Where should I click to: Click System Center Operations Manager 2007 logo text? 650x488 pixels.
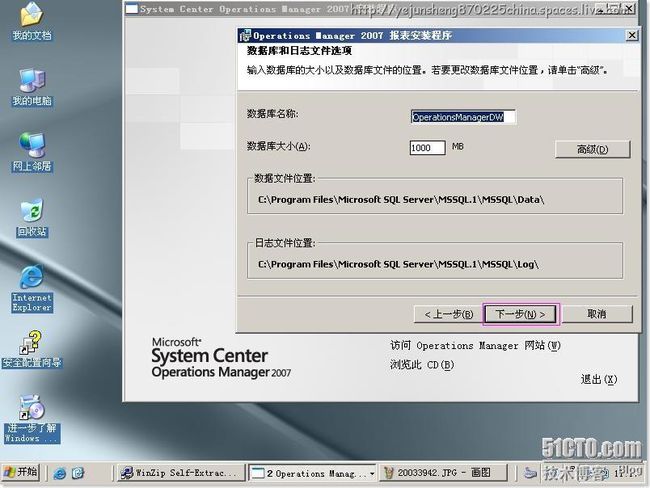(221, 358)
